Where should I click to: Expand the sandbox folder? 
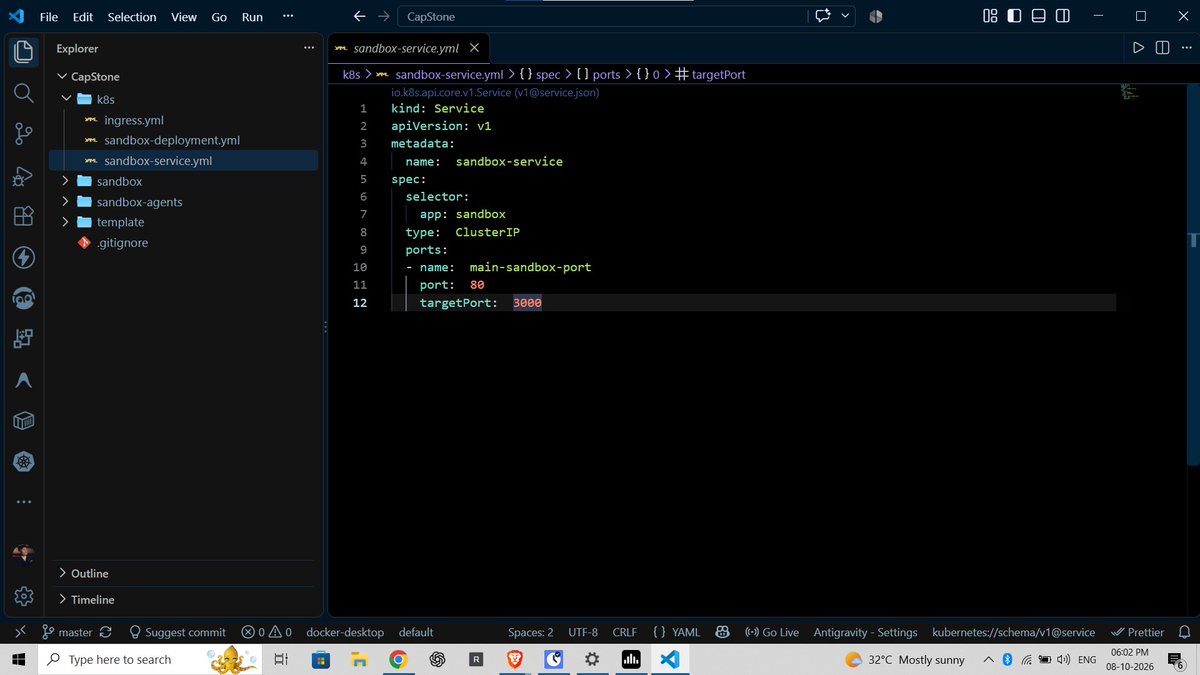click(183, 181)
